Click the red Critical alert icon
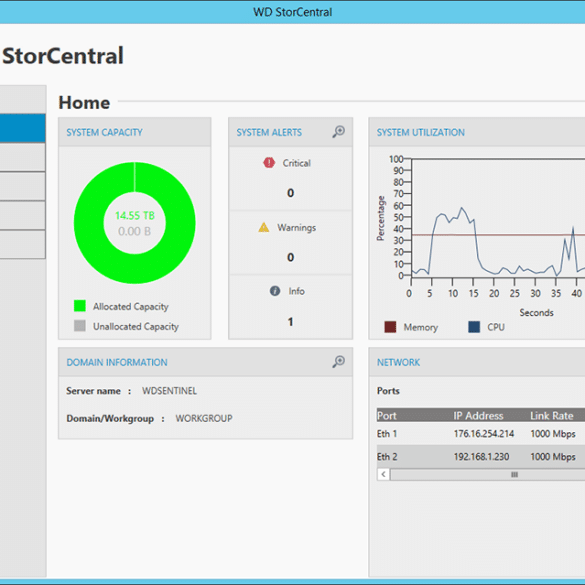This screenshot has height=585, width=585. (x=269, y=163)
